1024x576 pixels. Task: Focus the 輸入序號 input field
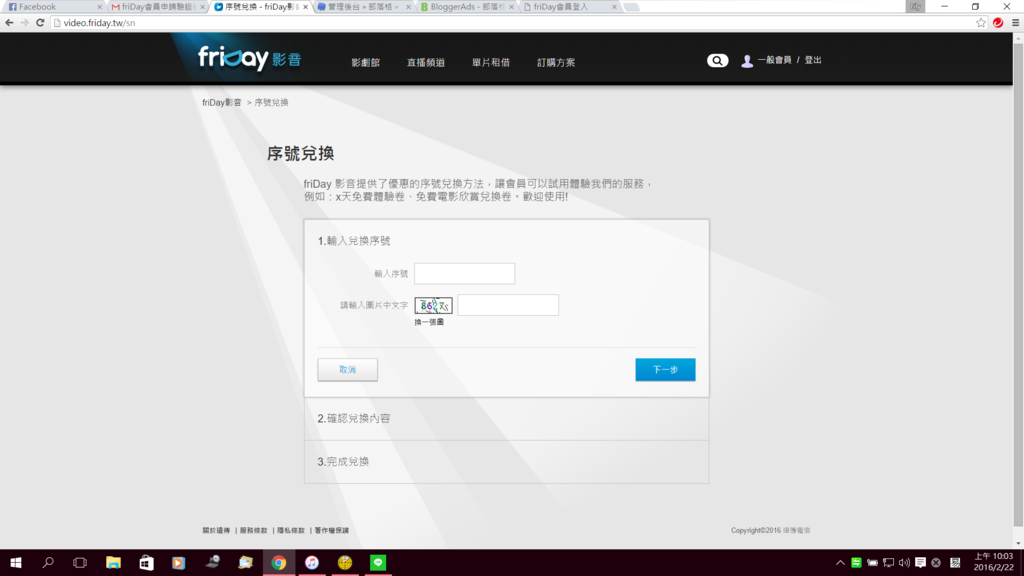click(464, 274)
